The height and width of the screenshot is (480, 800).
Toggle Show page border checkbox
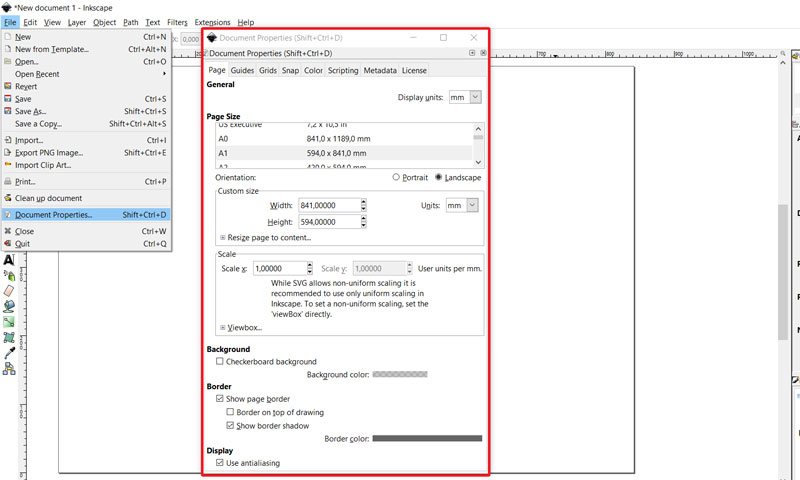(x=220, y=398)
